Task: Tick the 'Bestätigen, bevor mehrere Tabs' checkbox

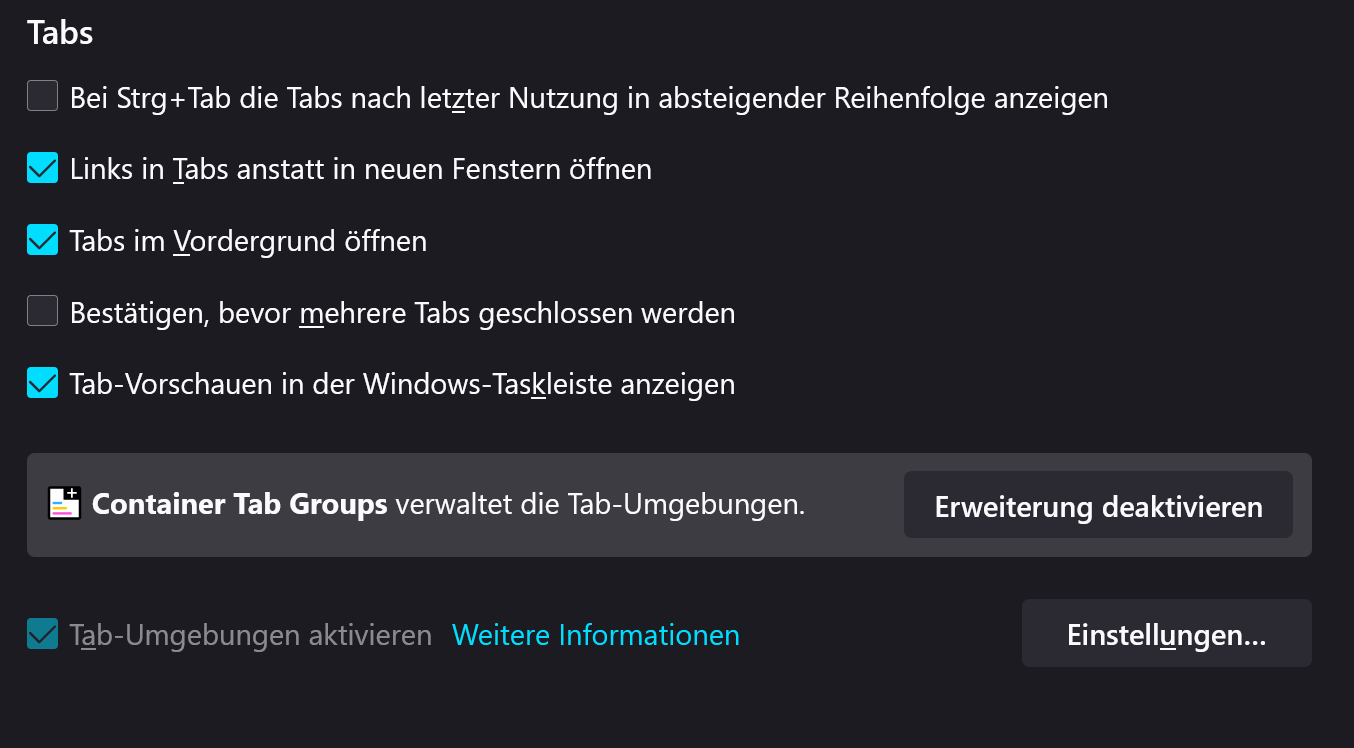Action: pos(42,312)
